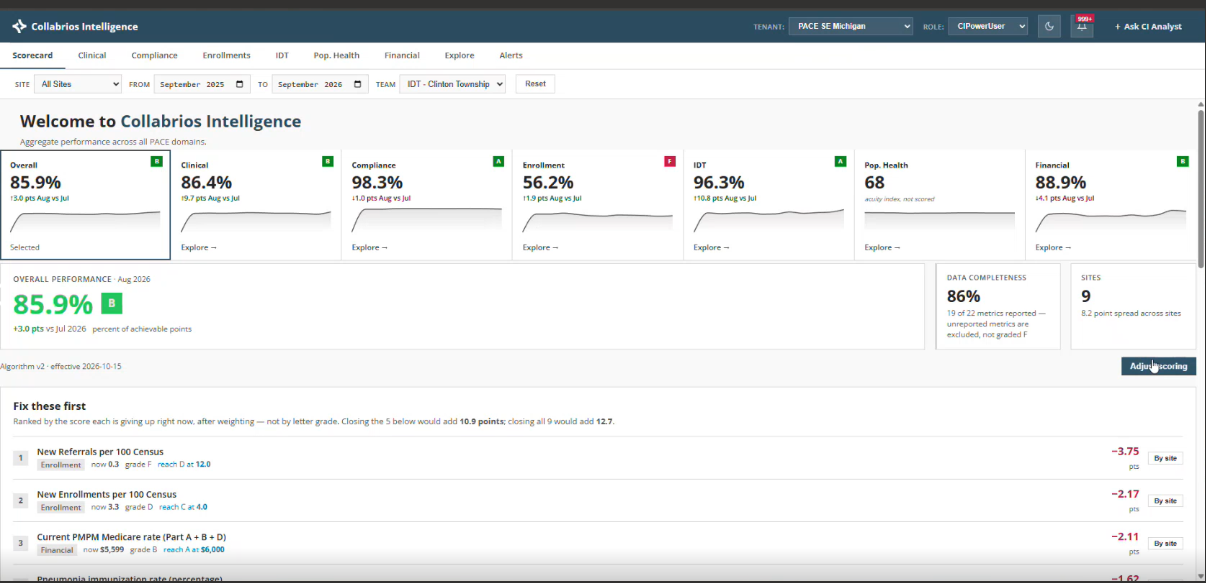Click New Enrollments per 100 Census
Image resolution: width=1206 pixels, height=583 pixels.
pos(107,494)
